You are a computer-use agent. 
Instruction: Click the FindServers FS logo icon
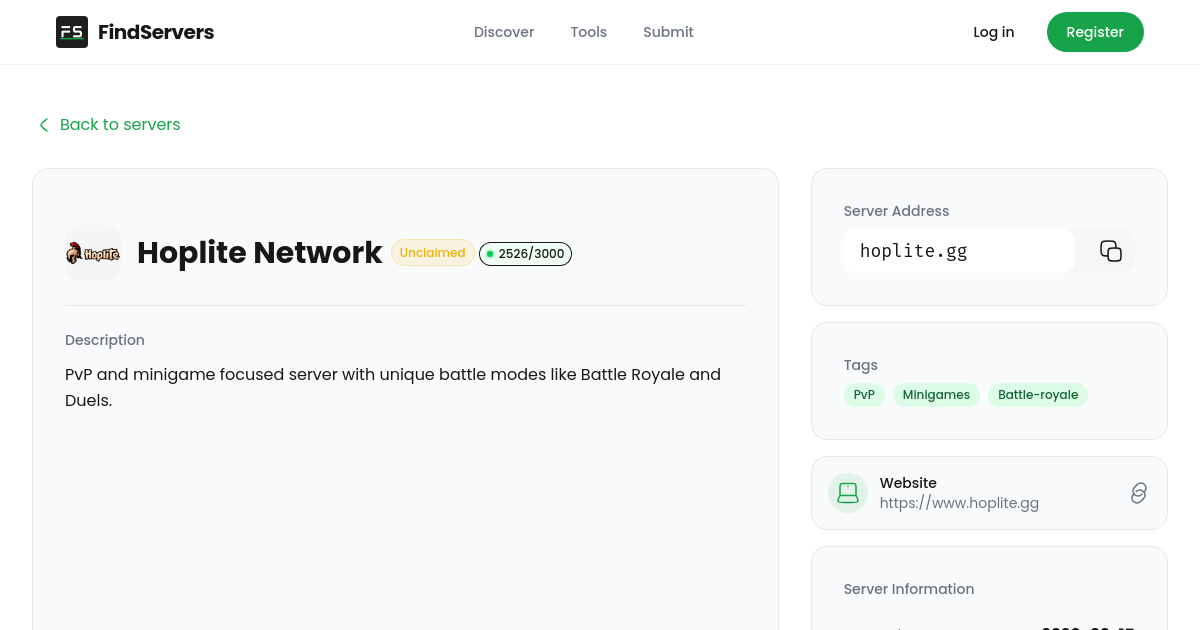pyautogui.click(x=72, y=32)
